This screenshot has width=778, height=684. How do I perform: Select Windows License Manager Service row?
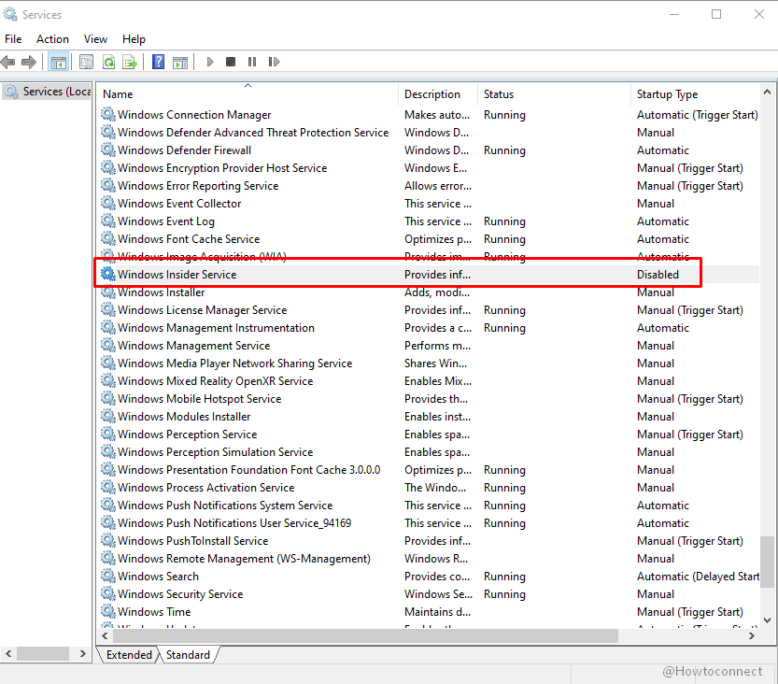[429, 310]
